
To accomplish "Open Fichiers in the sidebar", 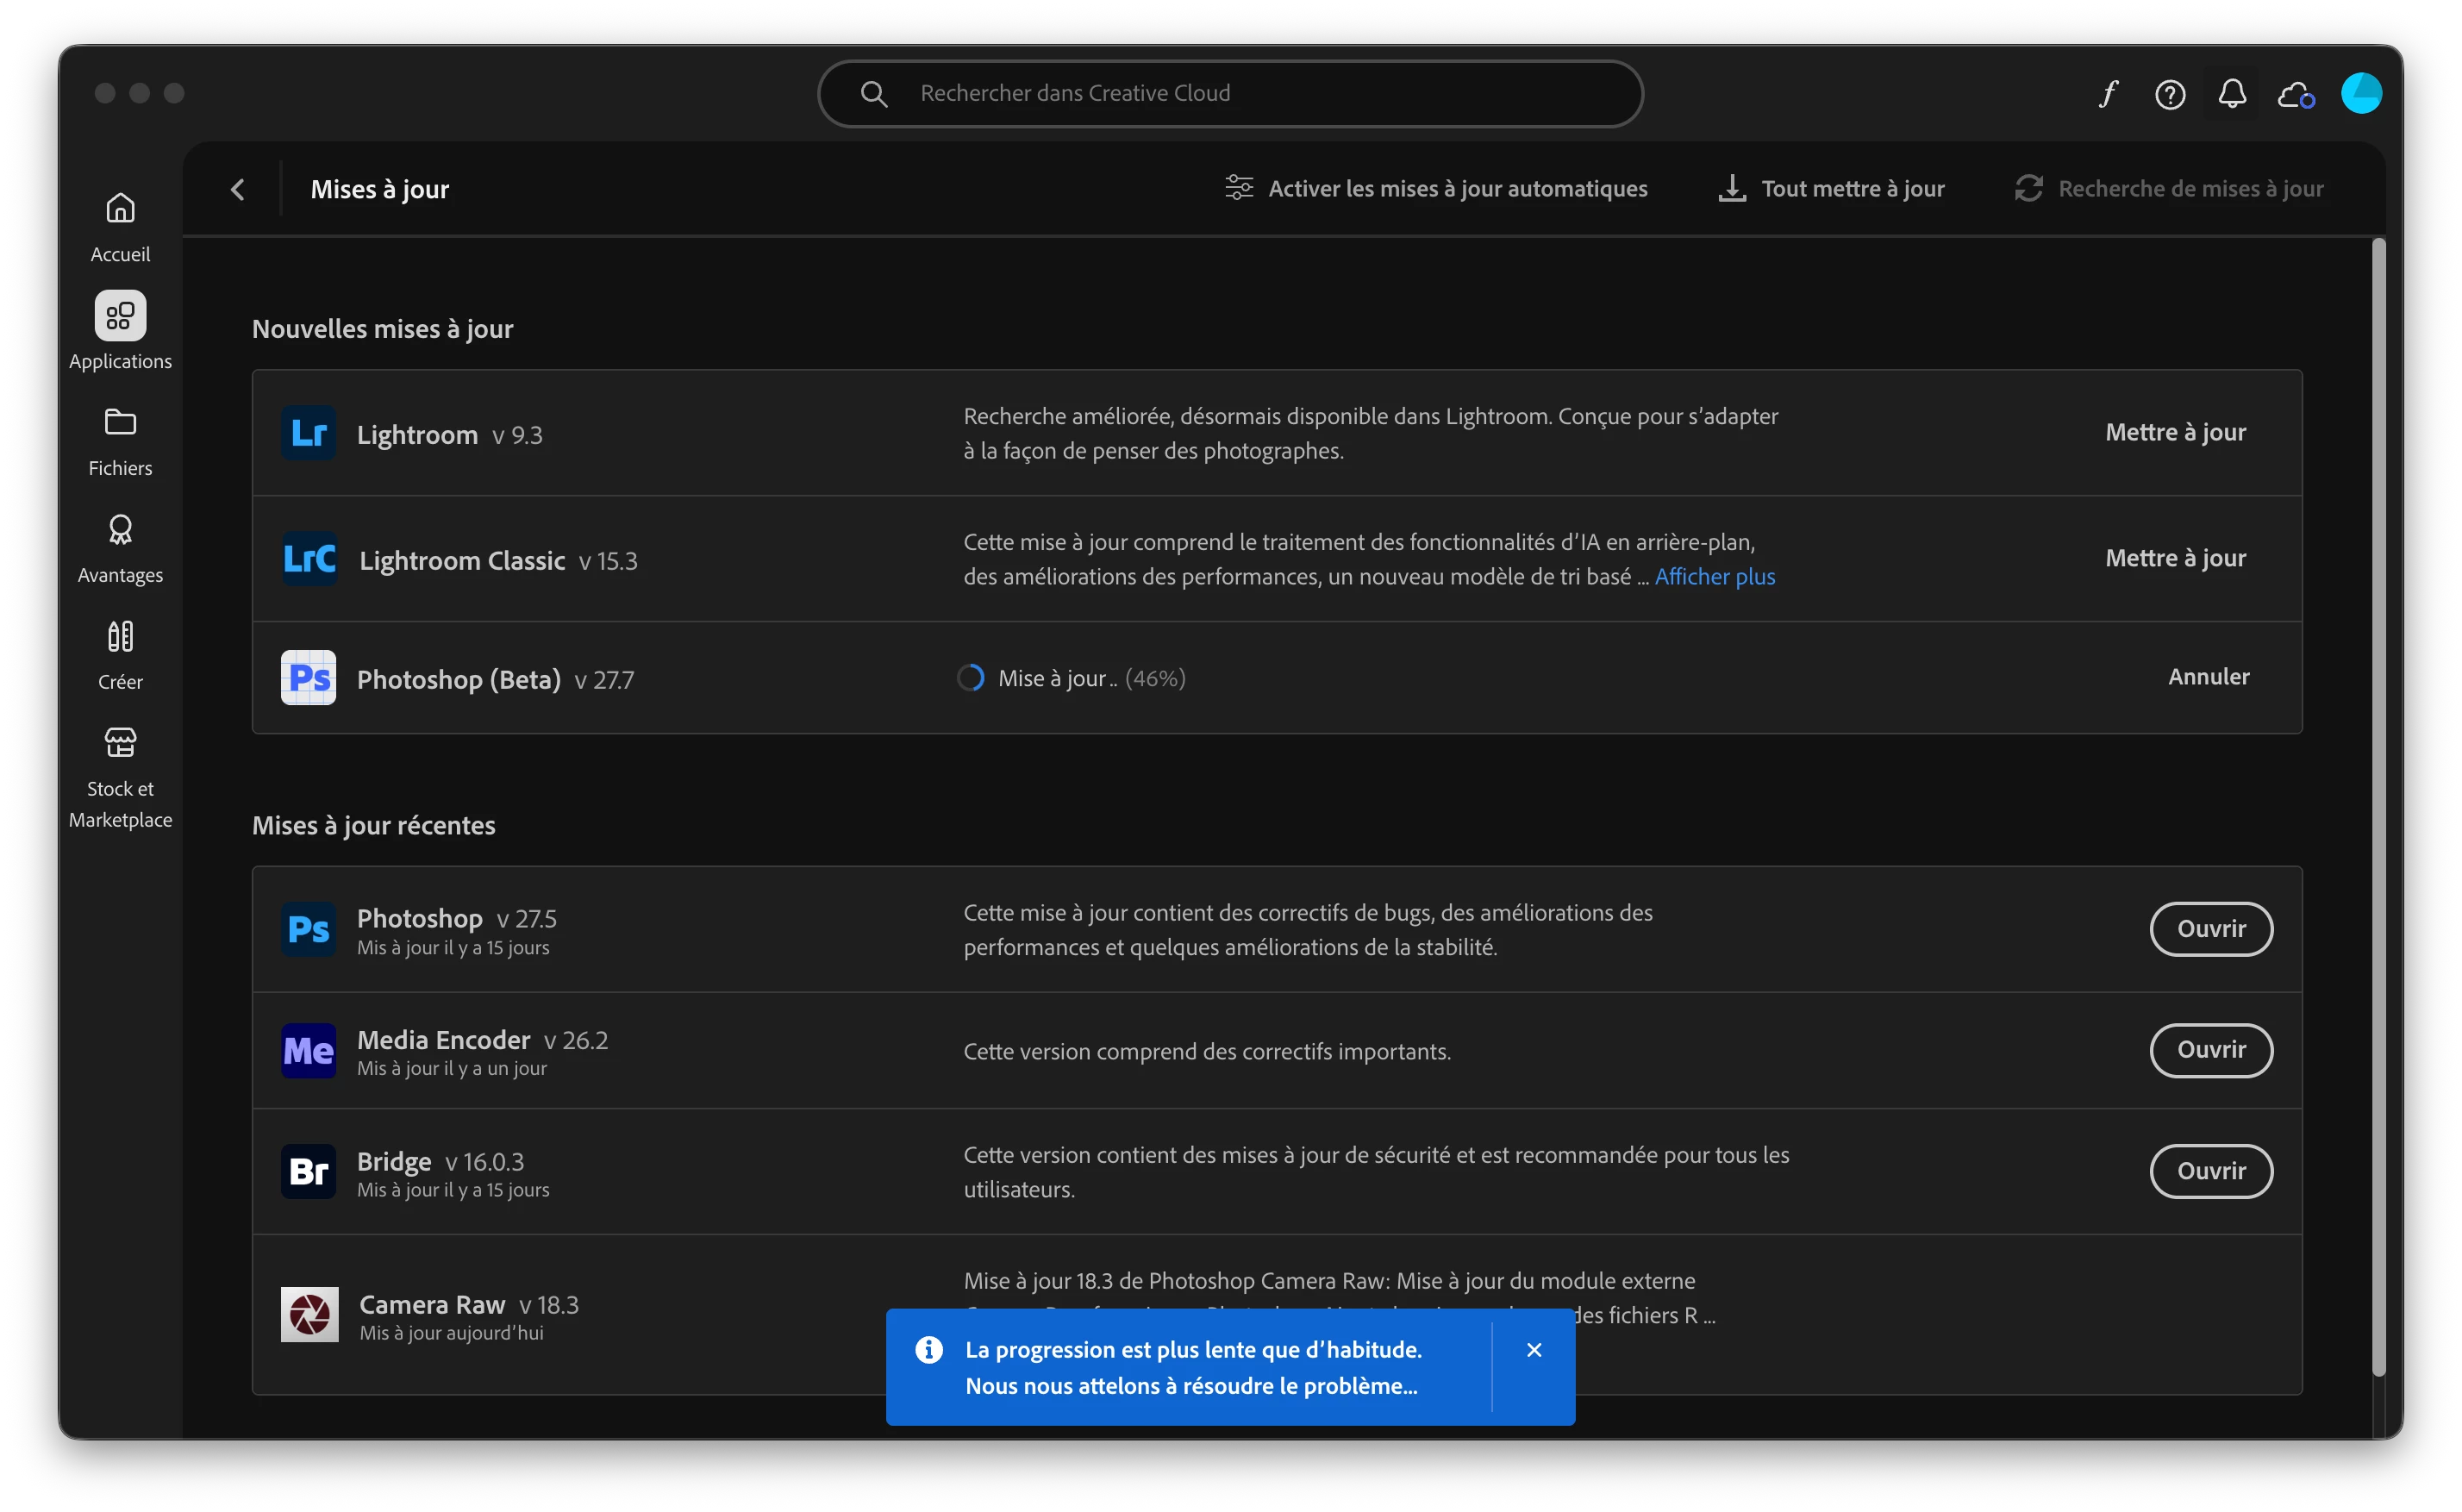I will tap(120, 441).
